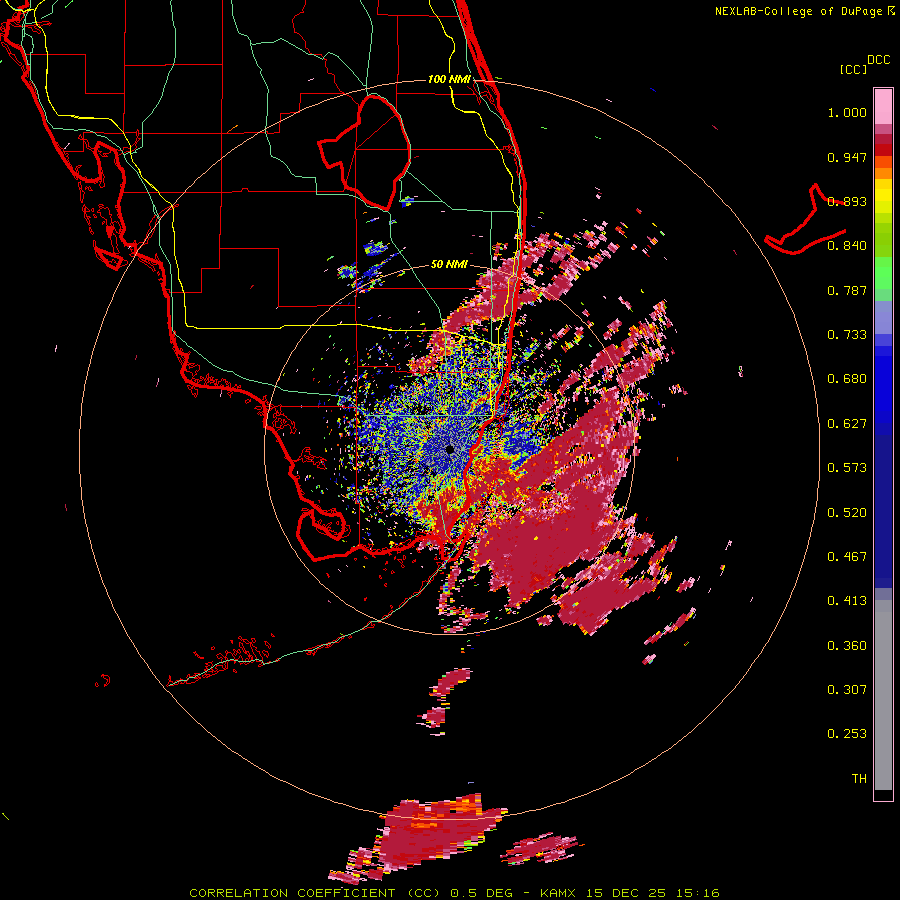Screen dimensions: 900x900
Task: Select the 0.413 scale value
Action: click(x=847, y=601)
